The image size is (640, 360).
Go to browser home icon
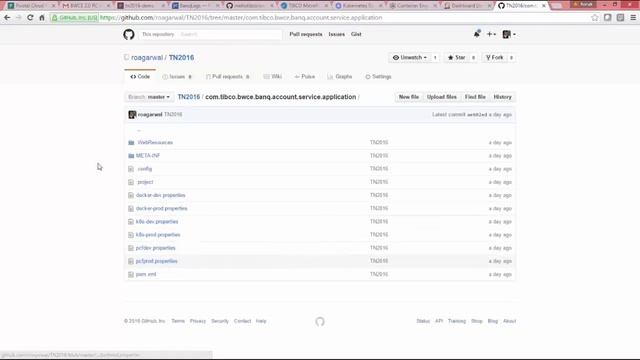42,18
